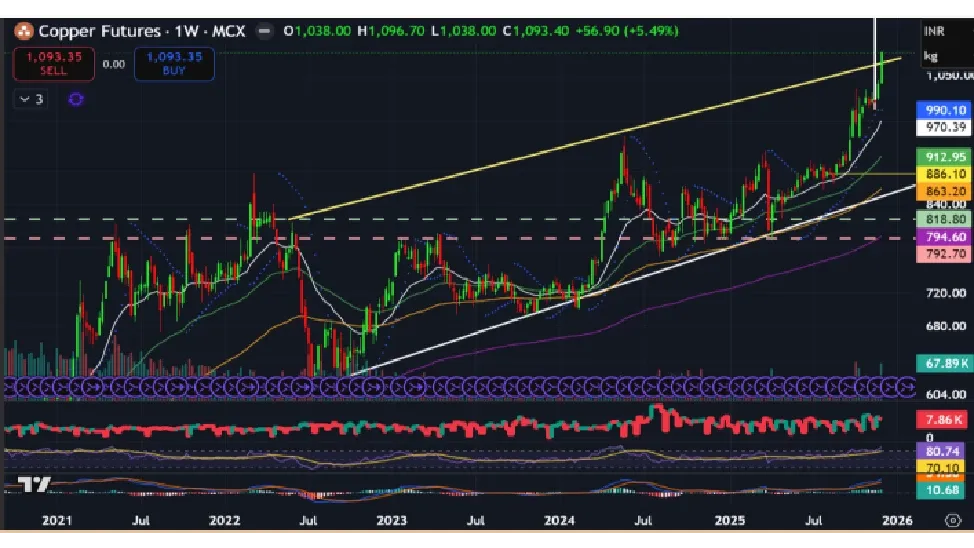Click the white 970.39 price label
The image size is (974, 548).
(943, 127)
